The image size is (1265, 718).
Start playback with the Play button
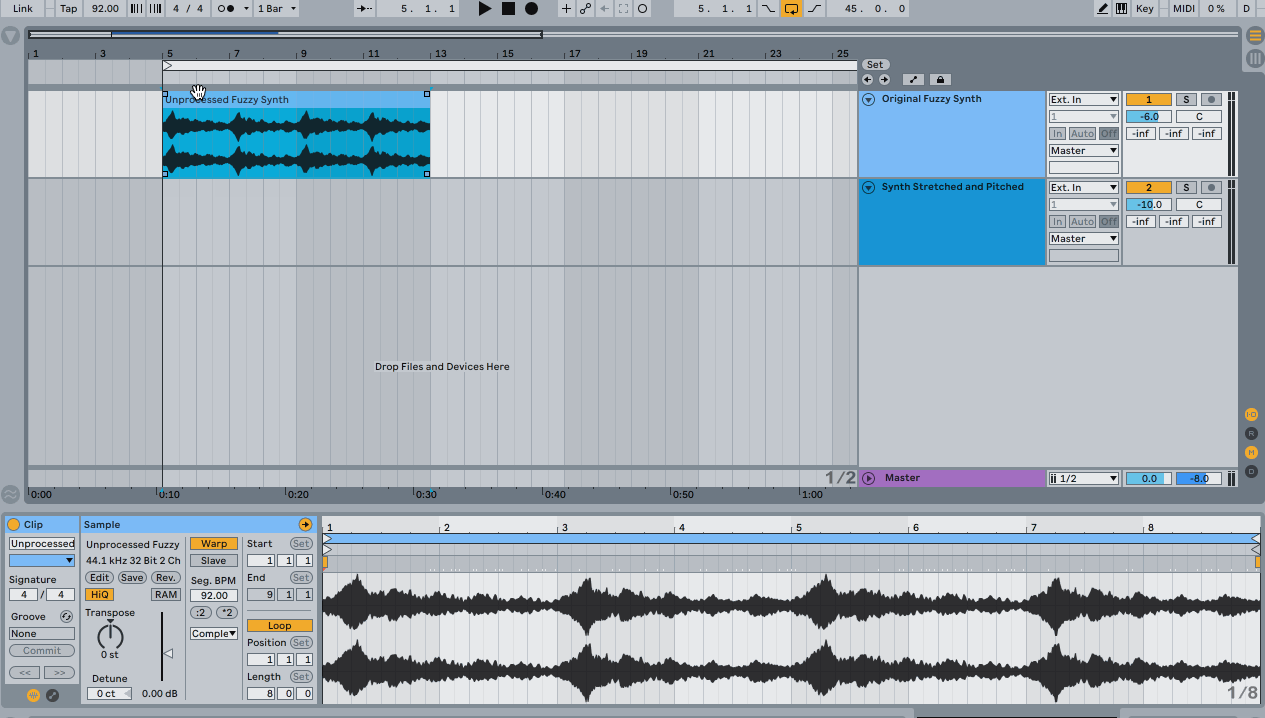(x=485, y=8)
